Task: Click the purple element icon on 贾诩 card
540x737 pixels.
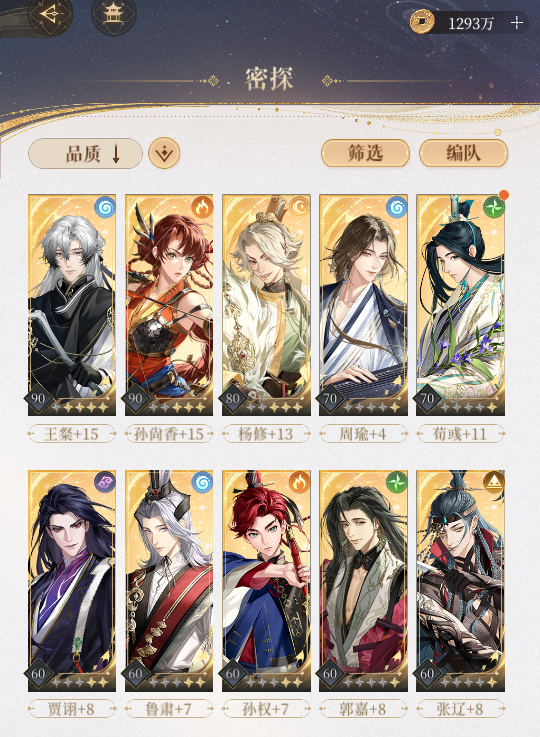Action: pyautogui.click(x=104, y=482)
